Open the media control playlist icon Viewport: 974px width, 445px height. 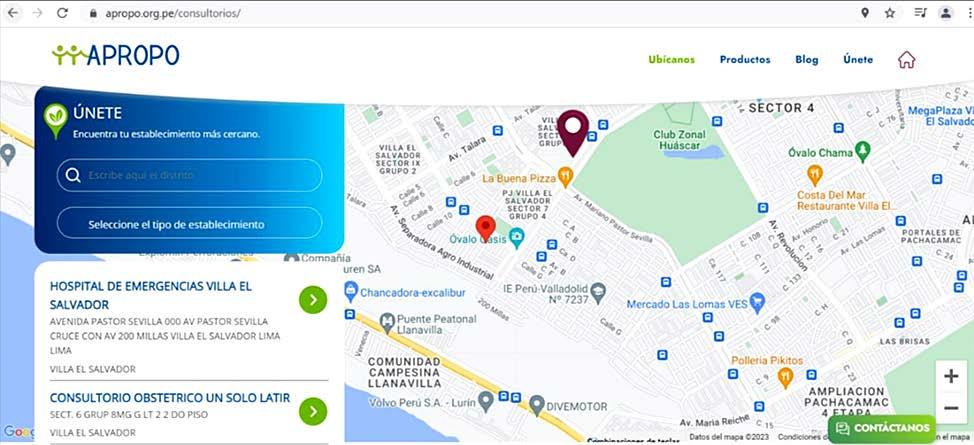tap(921, 13)
